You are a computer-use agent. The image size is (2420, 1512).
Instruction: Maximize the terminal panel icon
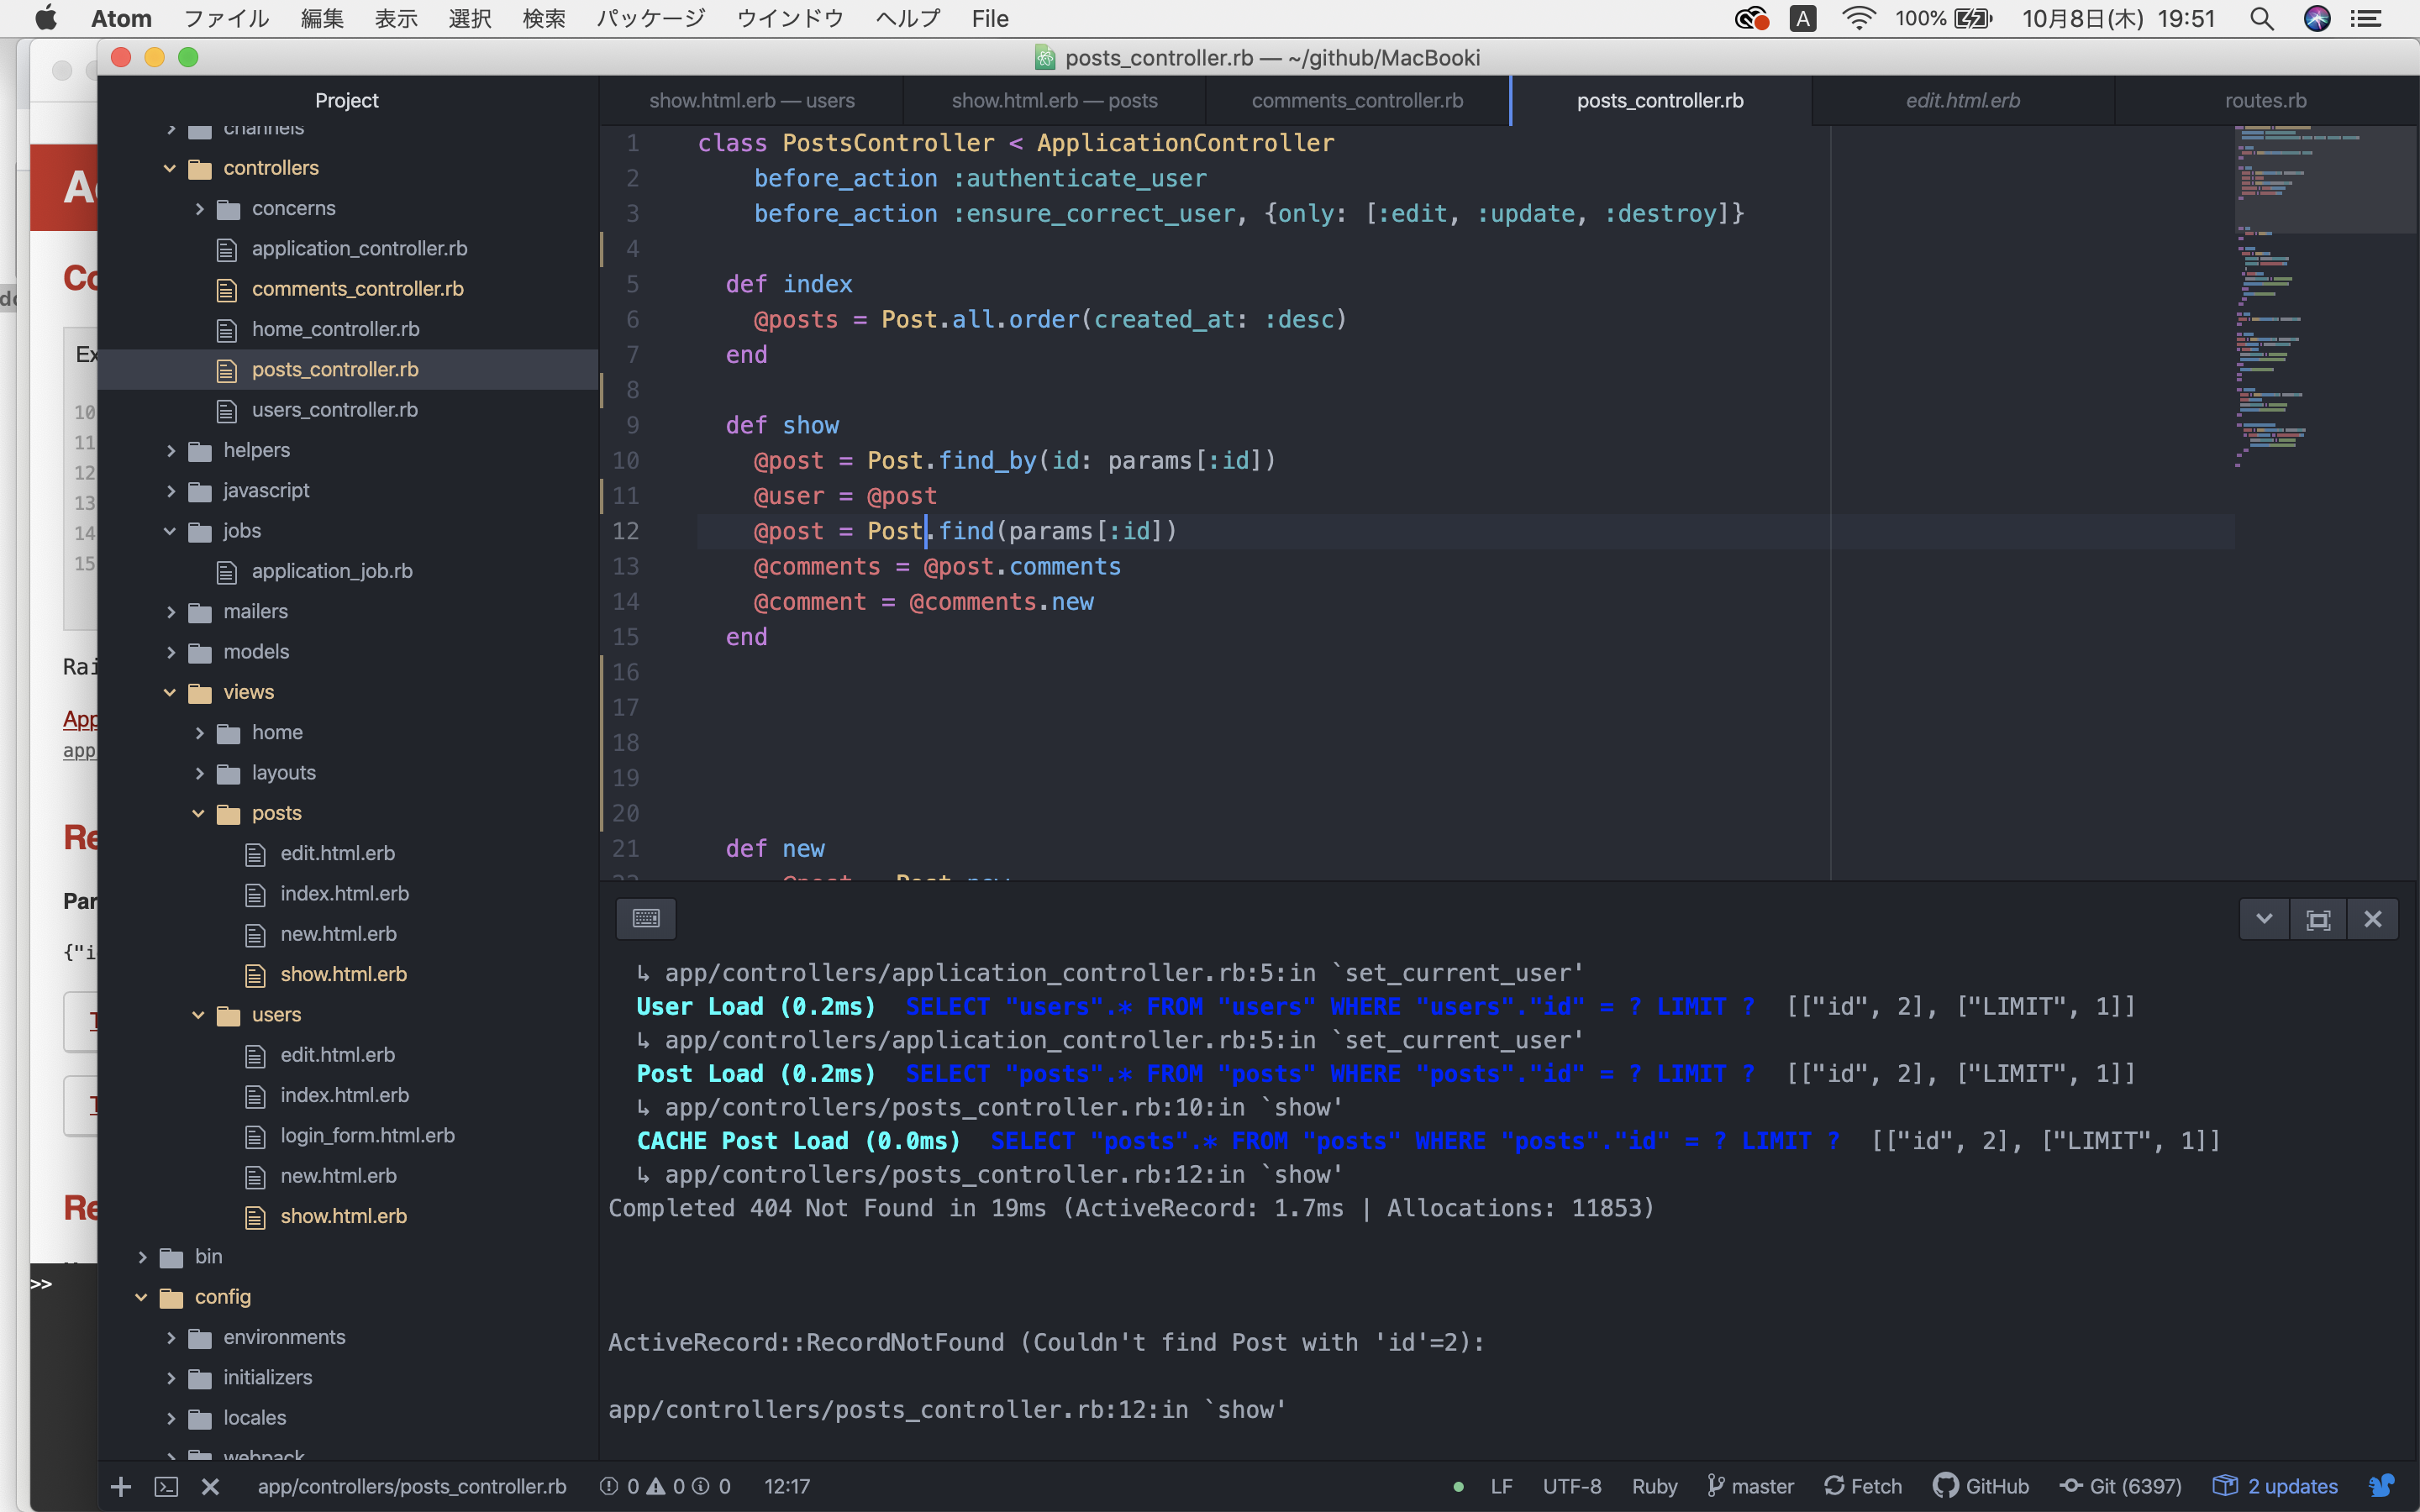(2318, 918)
